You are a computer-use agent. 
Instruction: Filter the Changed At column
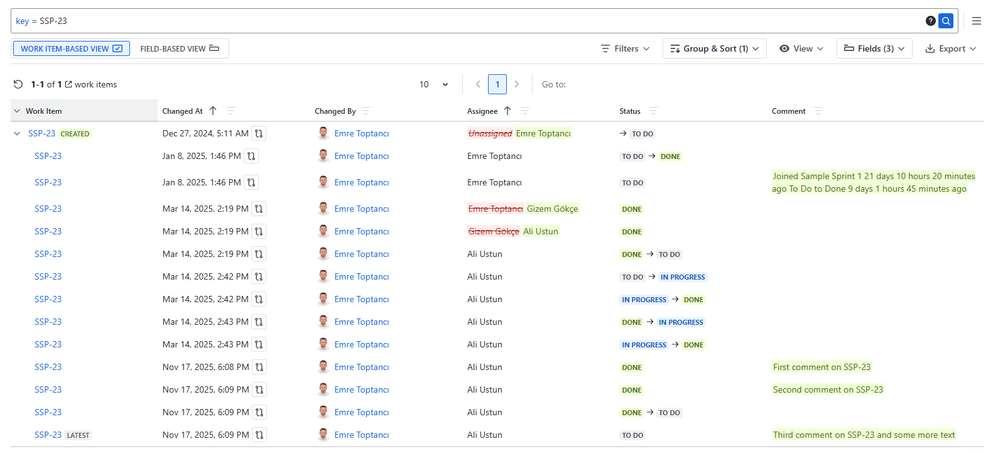[230, 111]
